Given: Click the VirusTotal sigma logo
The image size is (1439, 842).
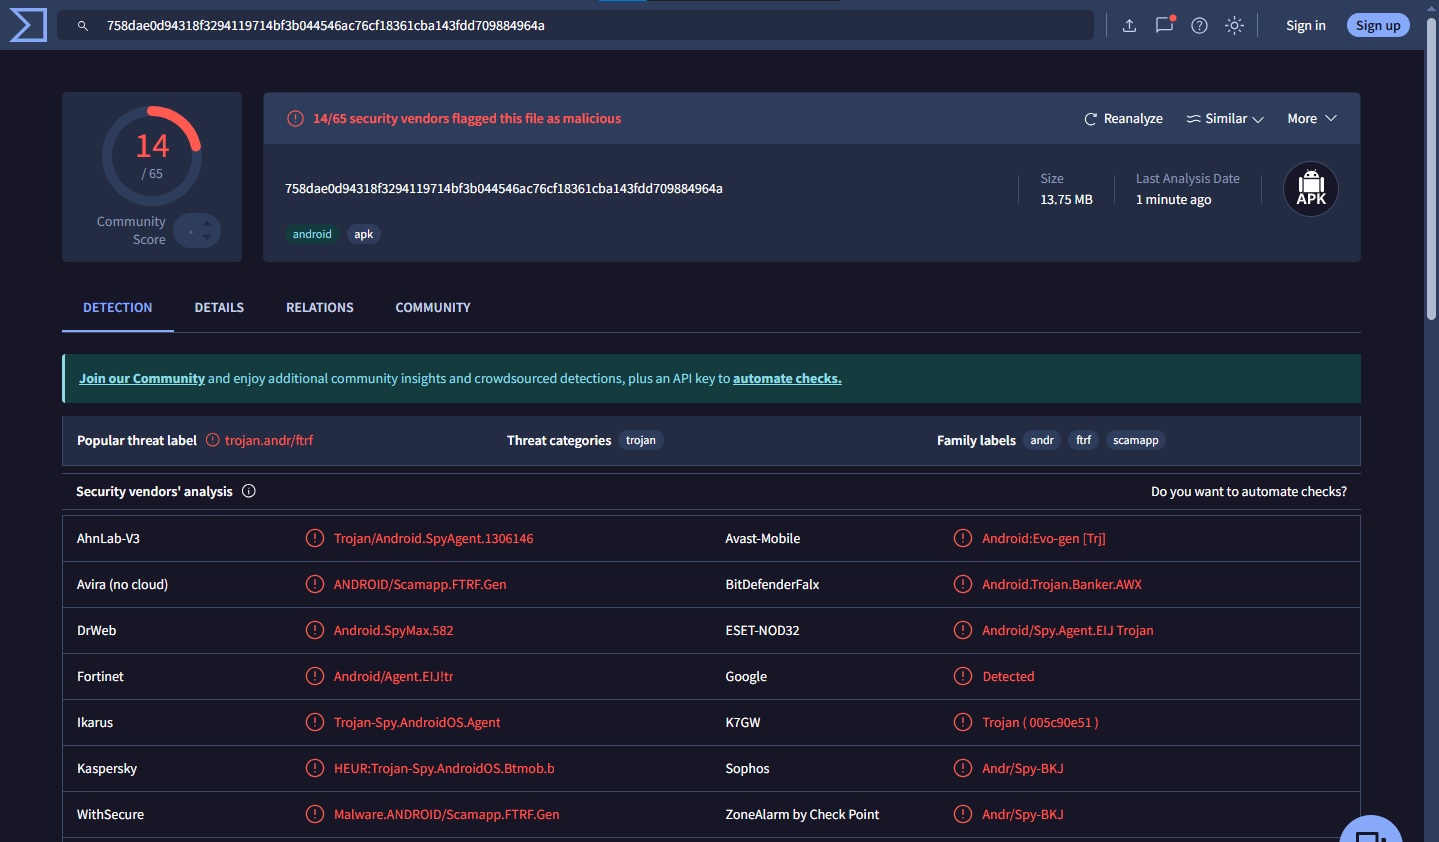Looking at the screenshot, I should point(28,25).
